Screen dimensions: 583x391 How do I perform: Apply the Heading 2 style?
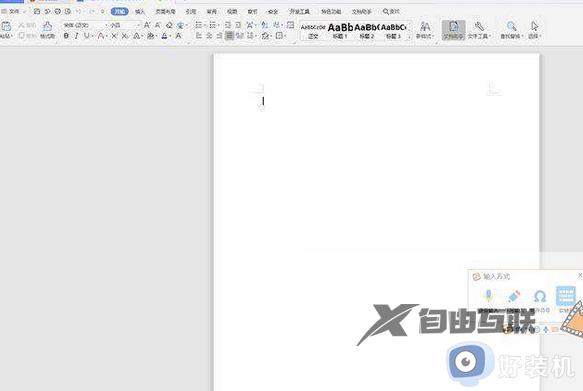pos(367,31)
